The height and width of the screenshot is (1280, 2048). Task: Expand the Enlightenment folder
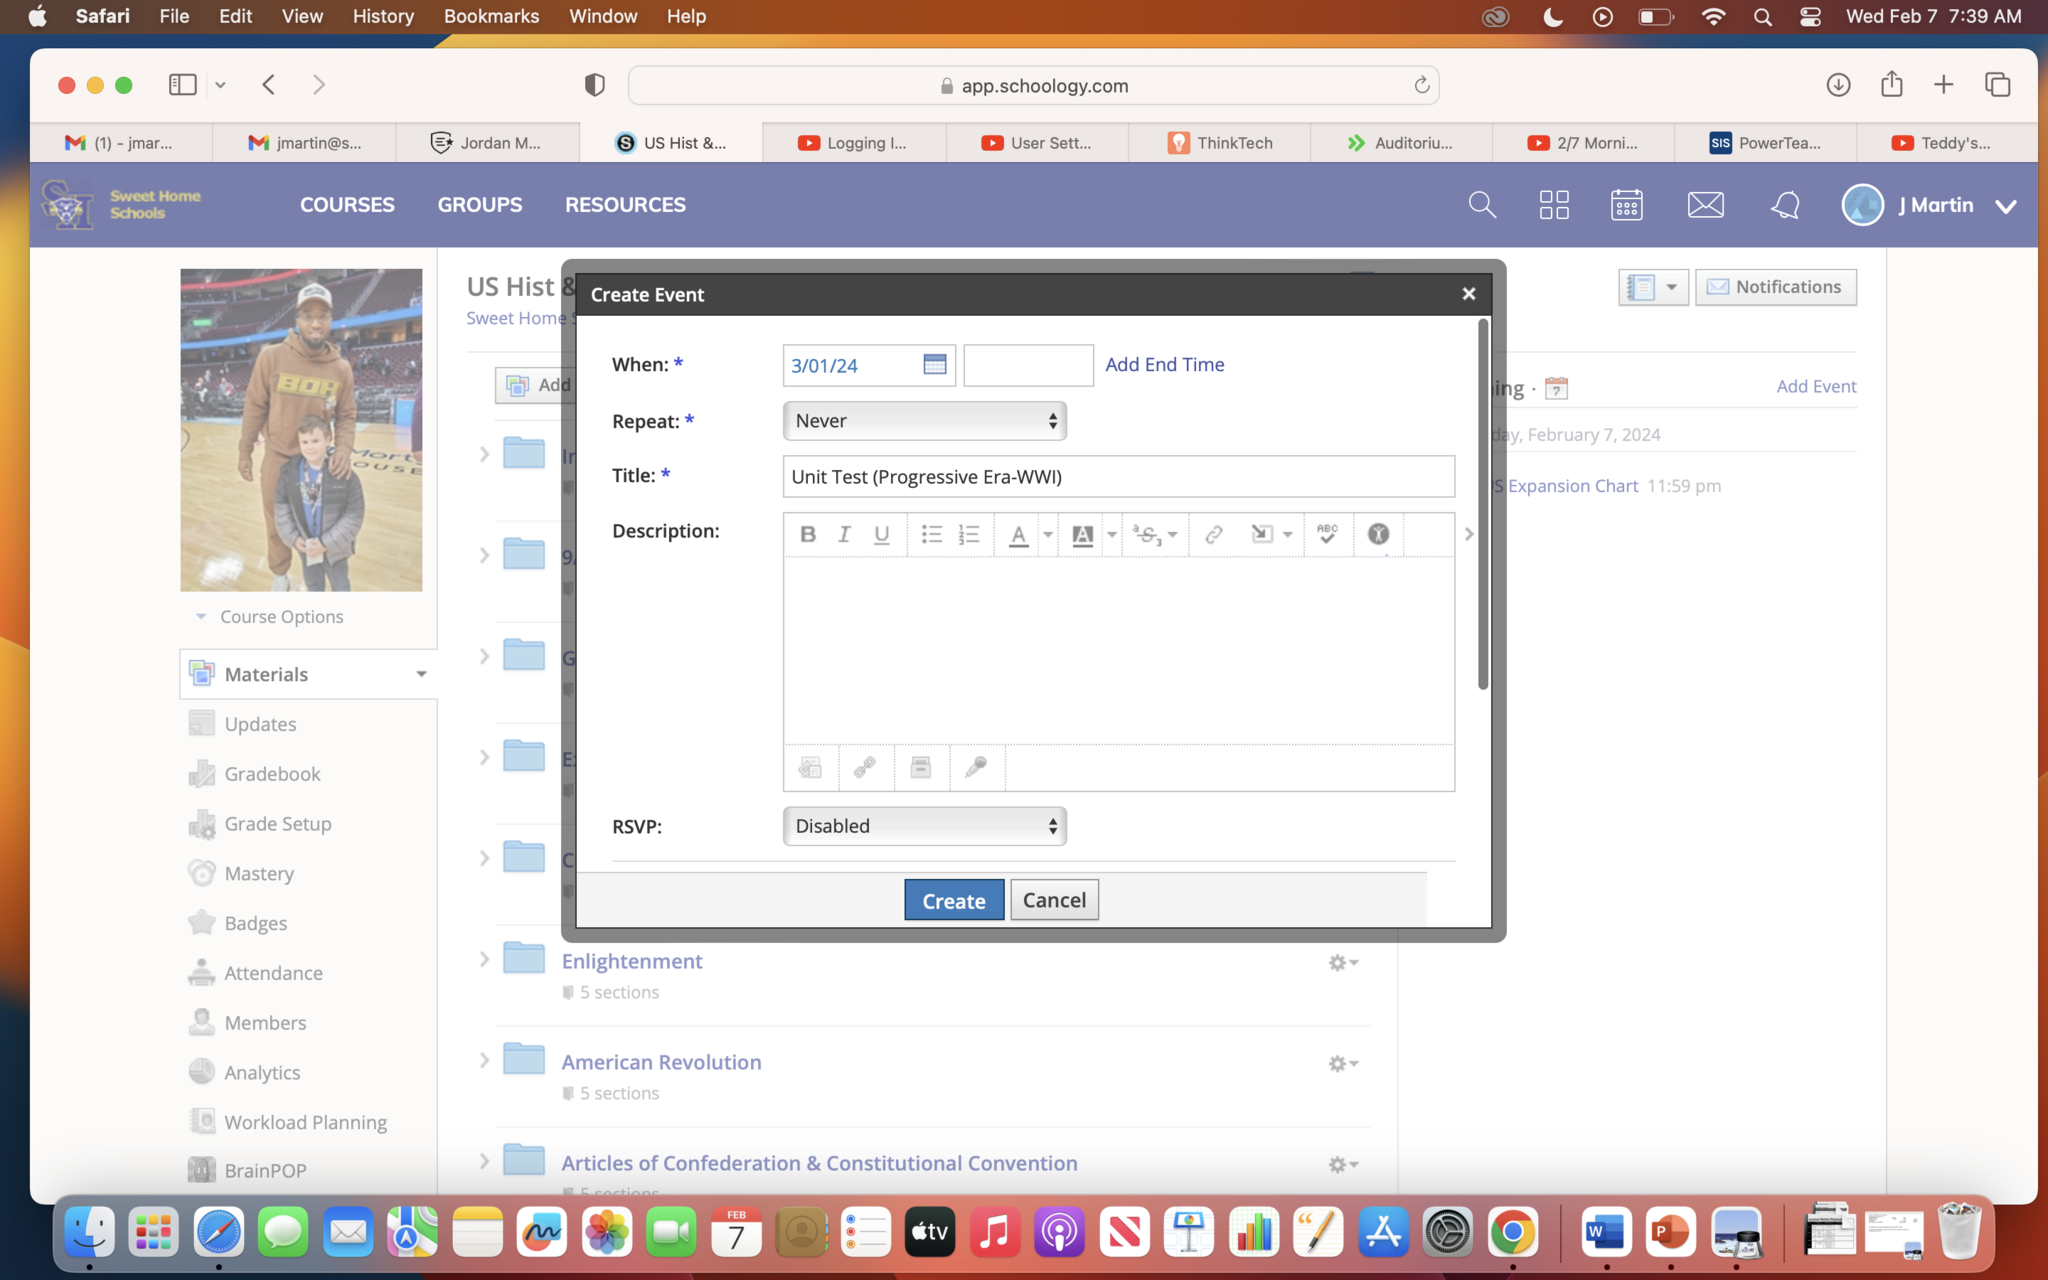coord(484,960)
